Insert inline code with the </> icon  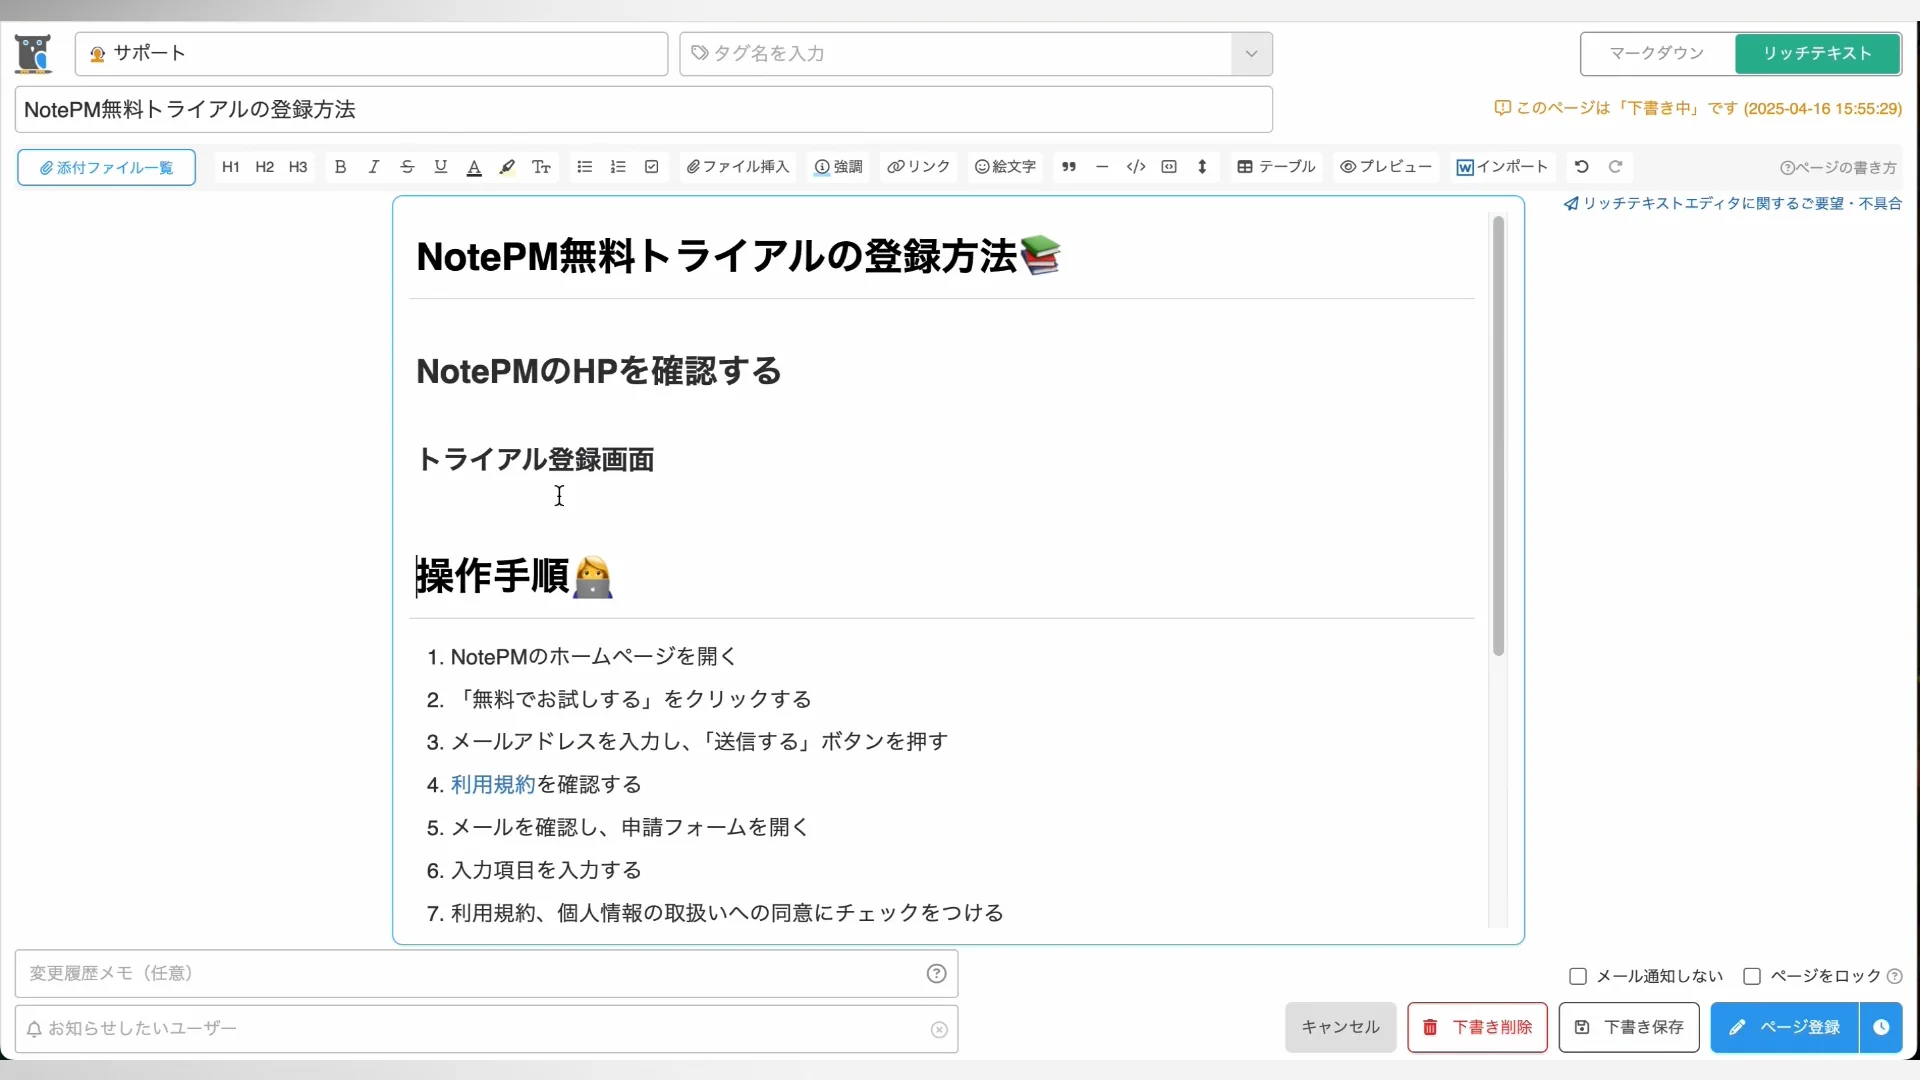(x=1136, y=167)
